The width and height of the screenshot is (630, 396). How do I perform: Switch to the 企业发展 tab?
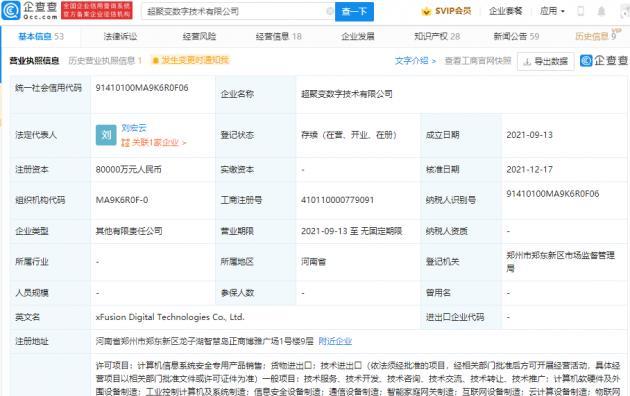pos(358,37)
